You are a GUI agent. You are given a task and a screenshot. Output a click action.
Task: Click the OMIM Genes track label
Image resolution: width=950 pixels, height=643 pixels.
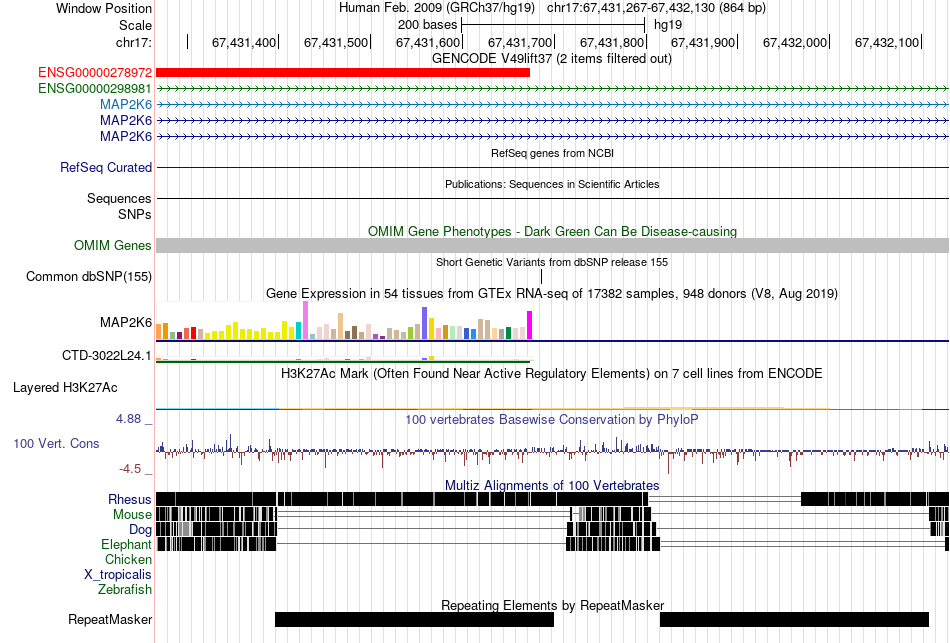click(x=113, y=245)
